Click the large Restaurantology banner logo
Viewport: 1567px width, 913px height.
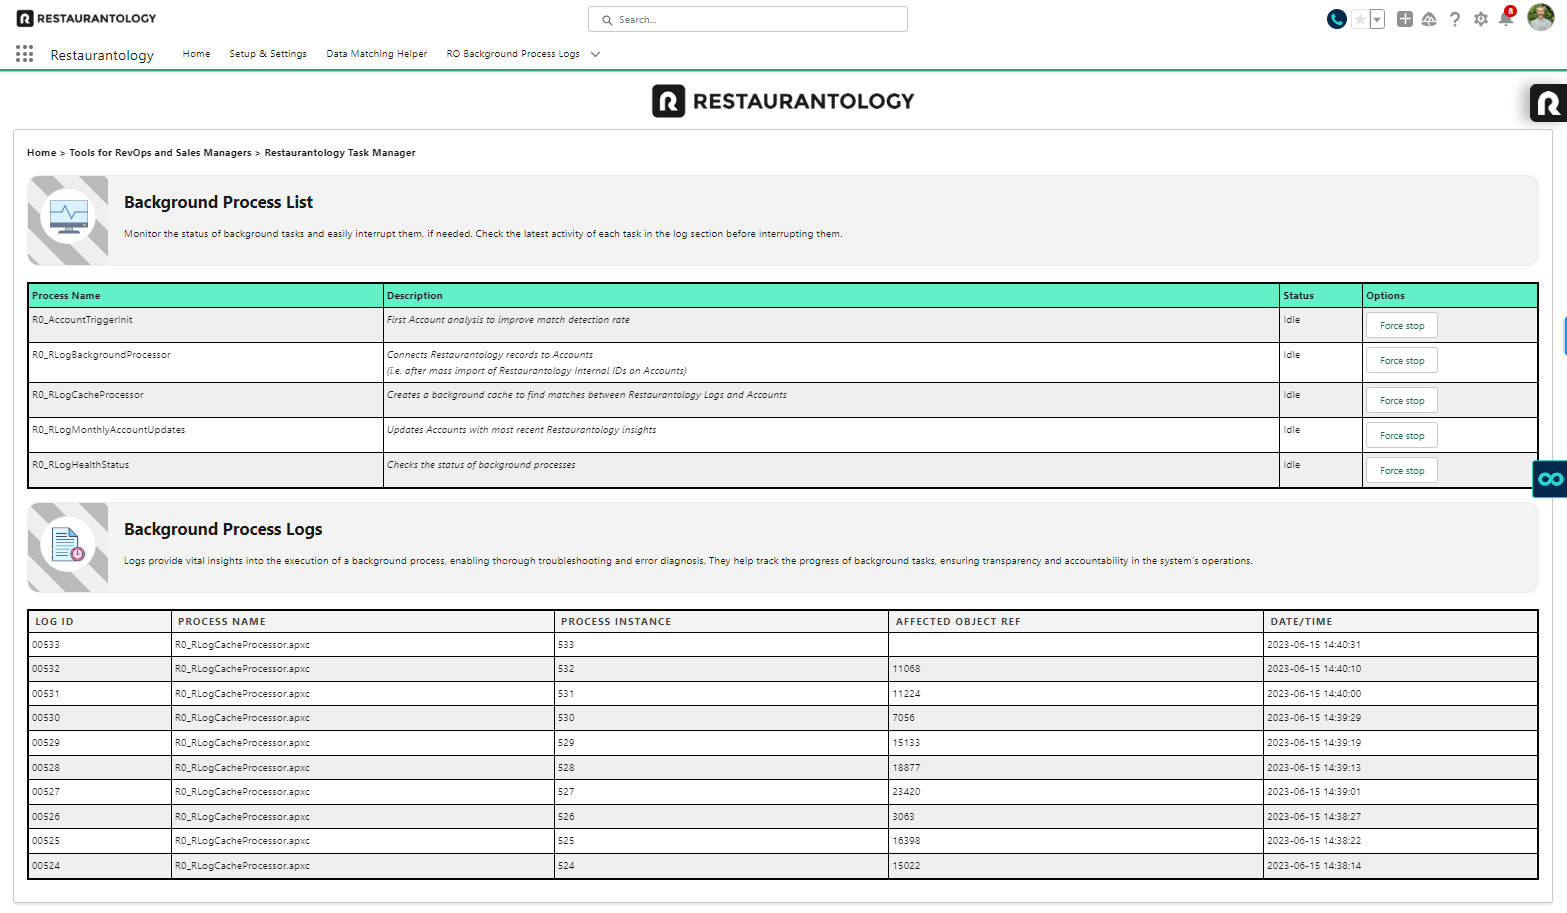[x=783, y=101]
